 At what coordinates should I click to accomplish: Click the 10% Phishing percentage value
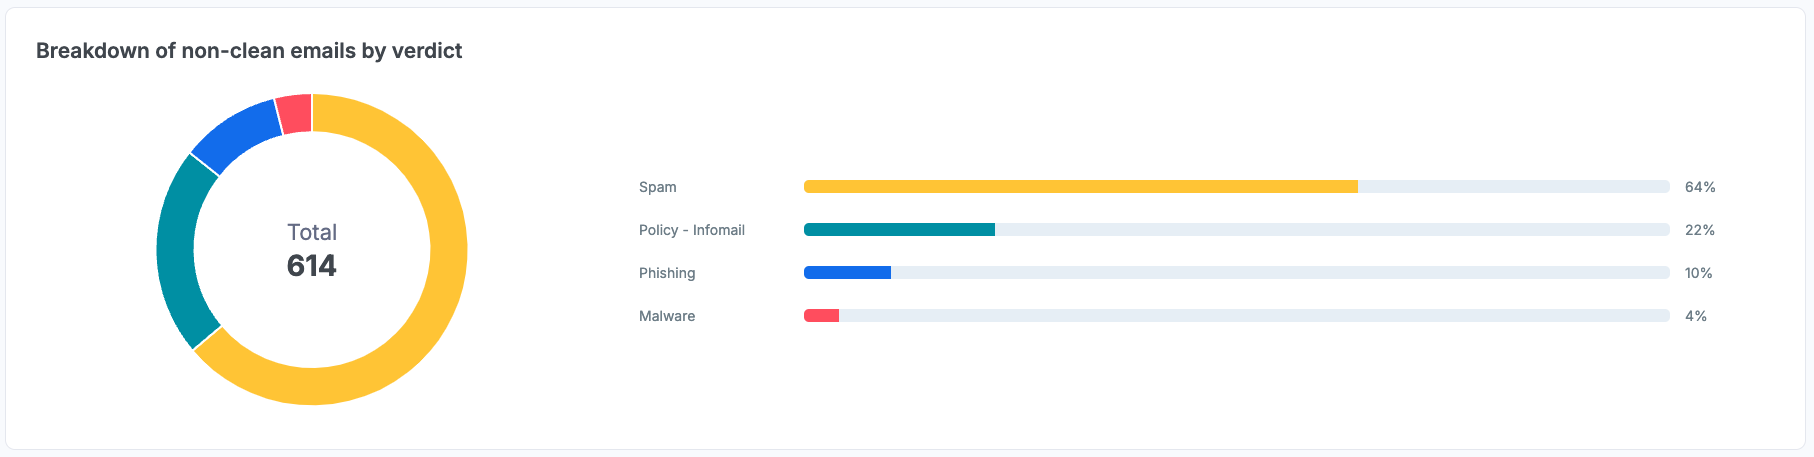1699,273
